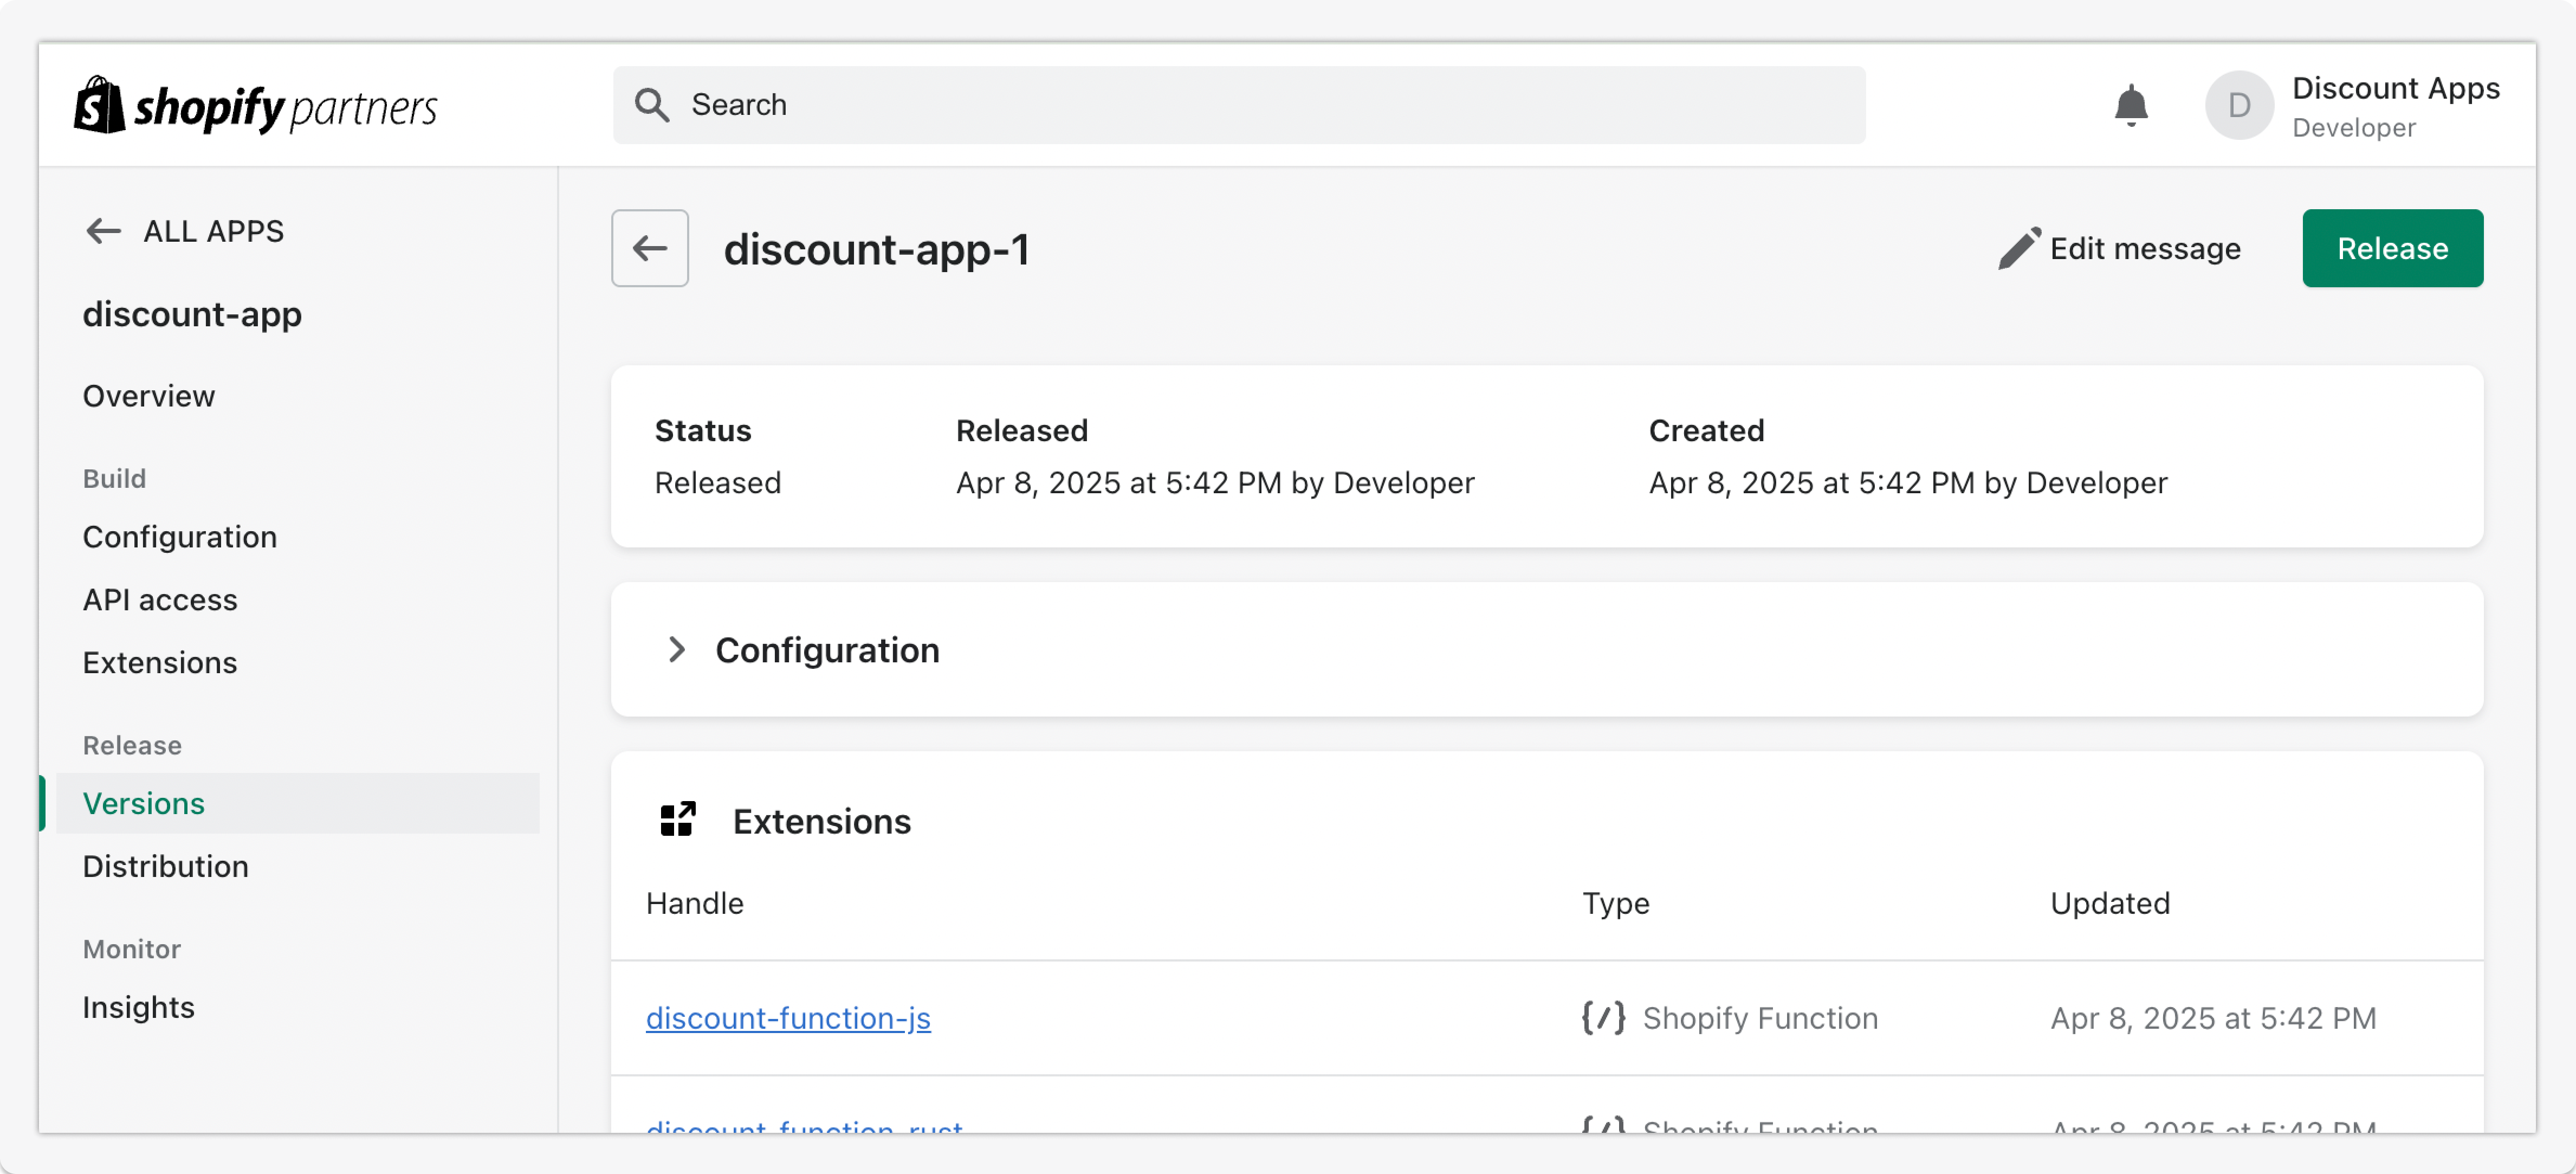Open API access in sidebar

[160, 600]
